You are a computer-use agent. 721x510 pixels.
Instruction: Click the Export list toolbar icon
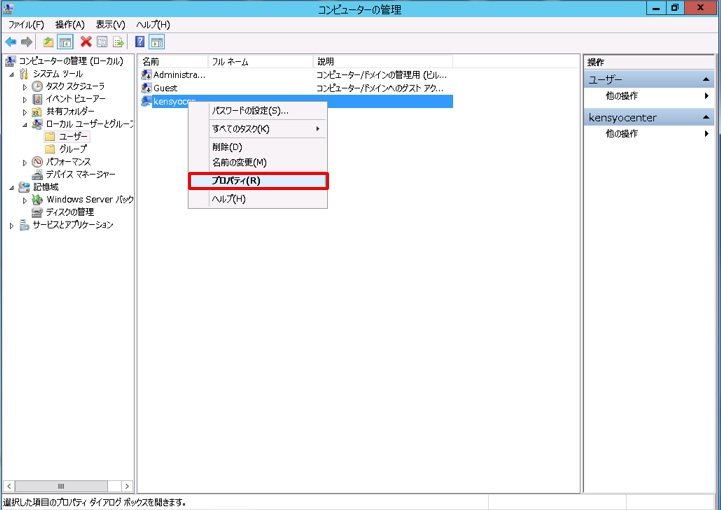[x=118, y=42]
